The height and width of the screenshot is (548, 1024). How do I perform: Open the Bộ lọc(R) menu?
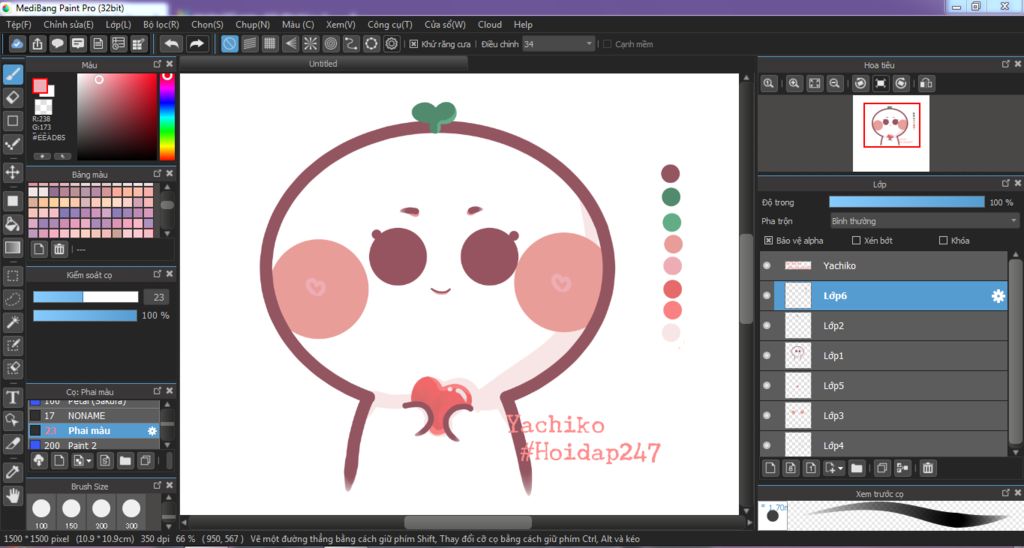(x=161, y=24)
